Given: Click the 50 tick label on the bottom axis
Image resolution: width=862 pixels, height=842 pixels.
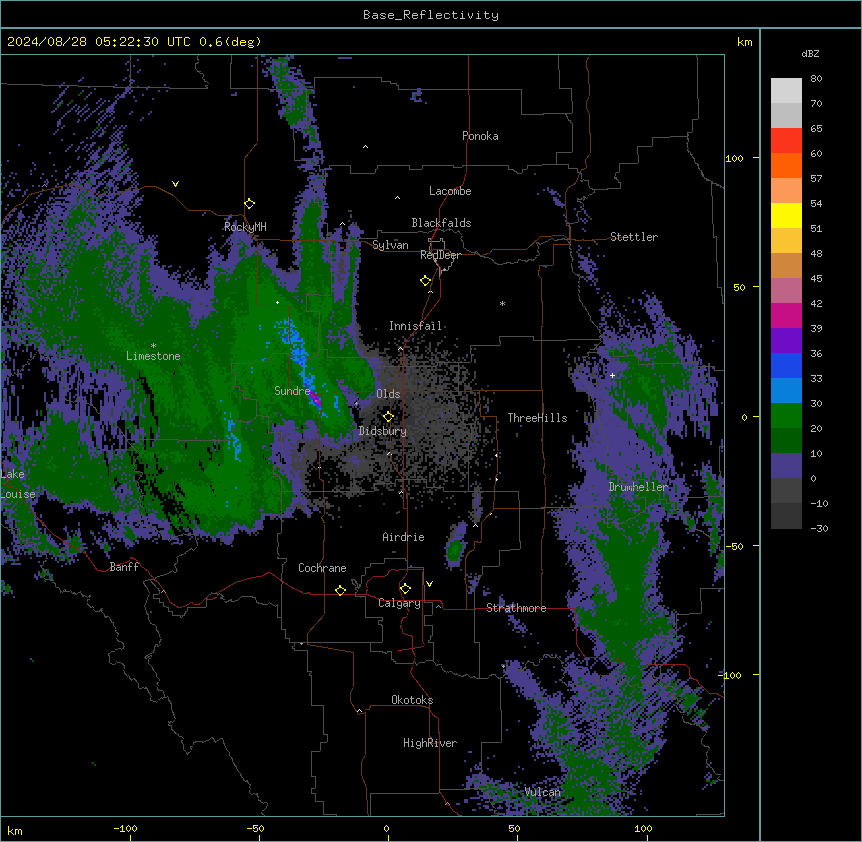Looking at the screenshot, I should coord(514,828).
